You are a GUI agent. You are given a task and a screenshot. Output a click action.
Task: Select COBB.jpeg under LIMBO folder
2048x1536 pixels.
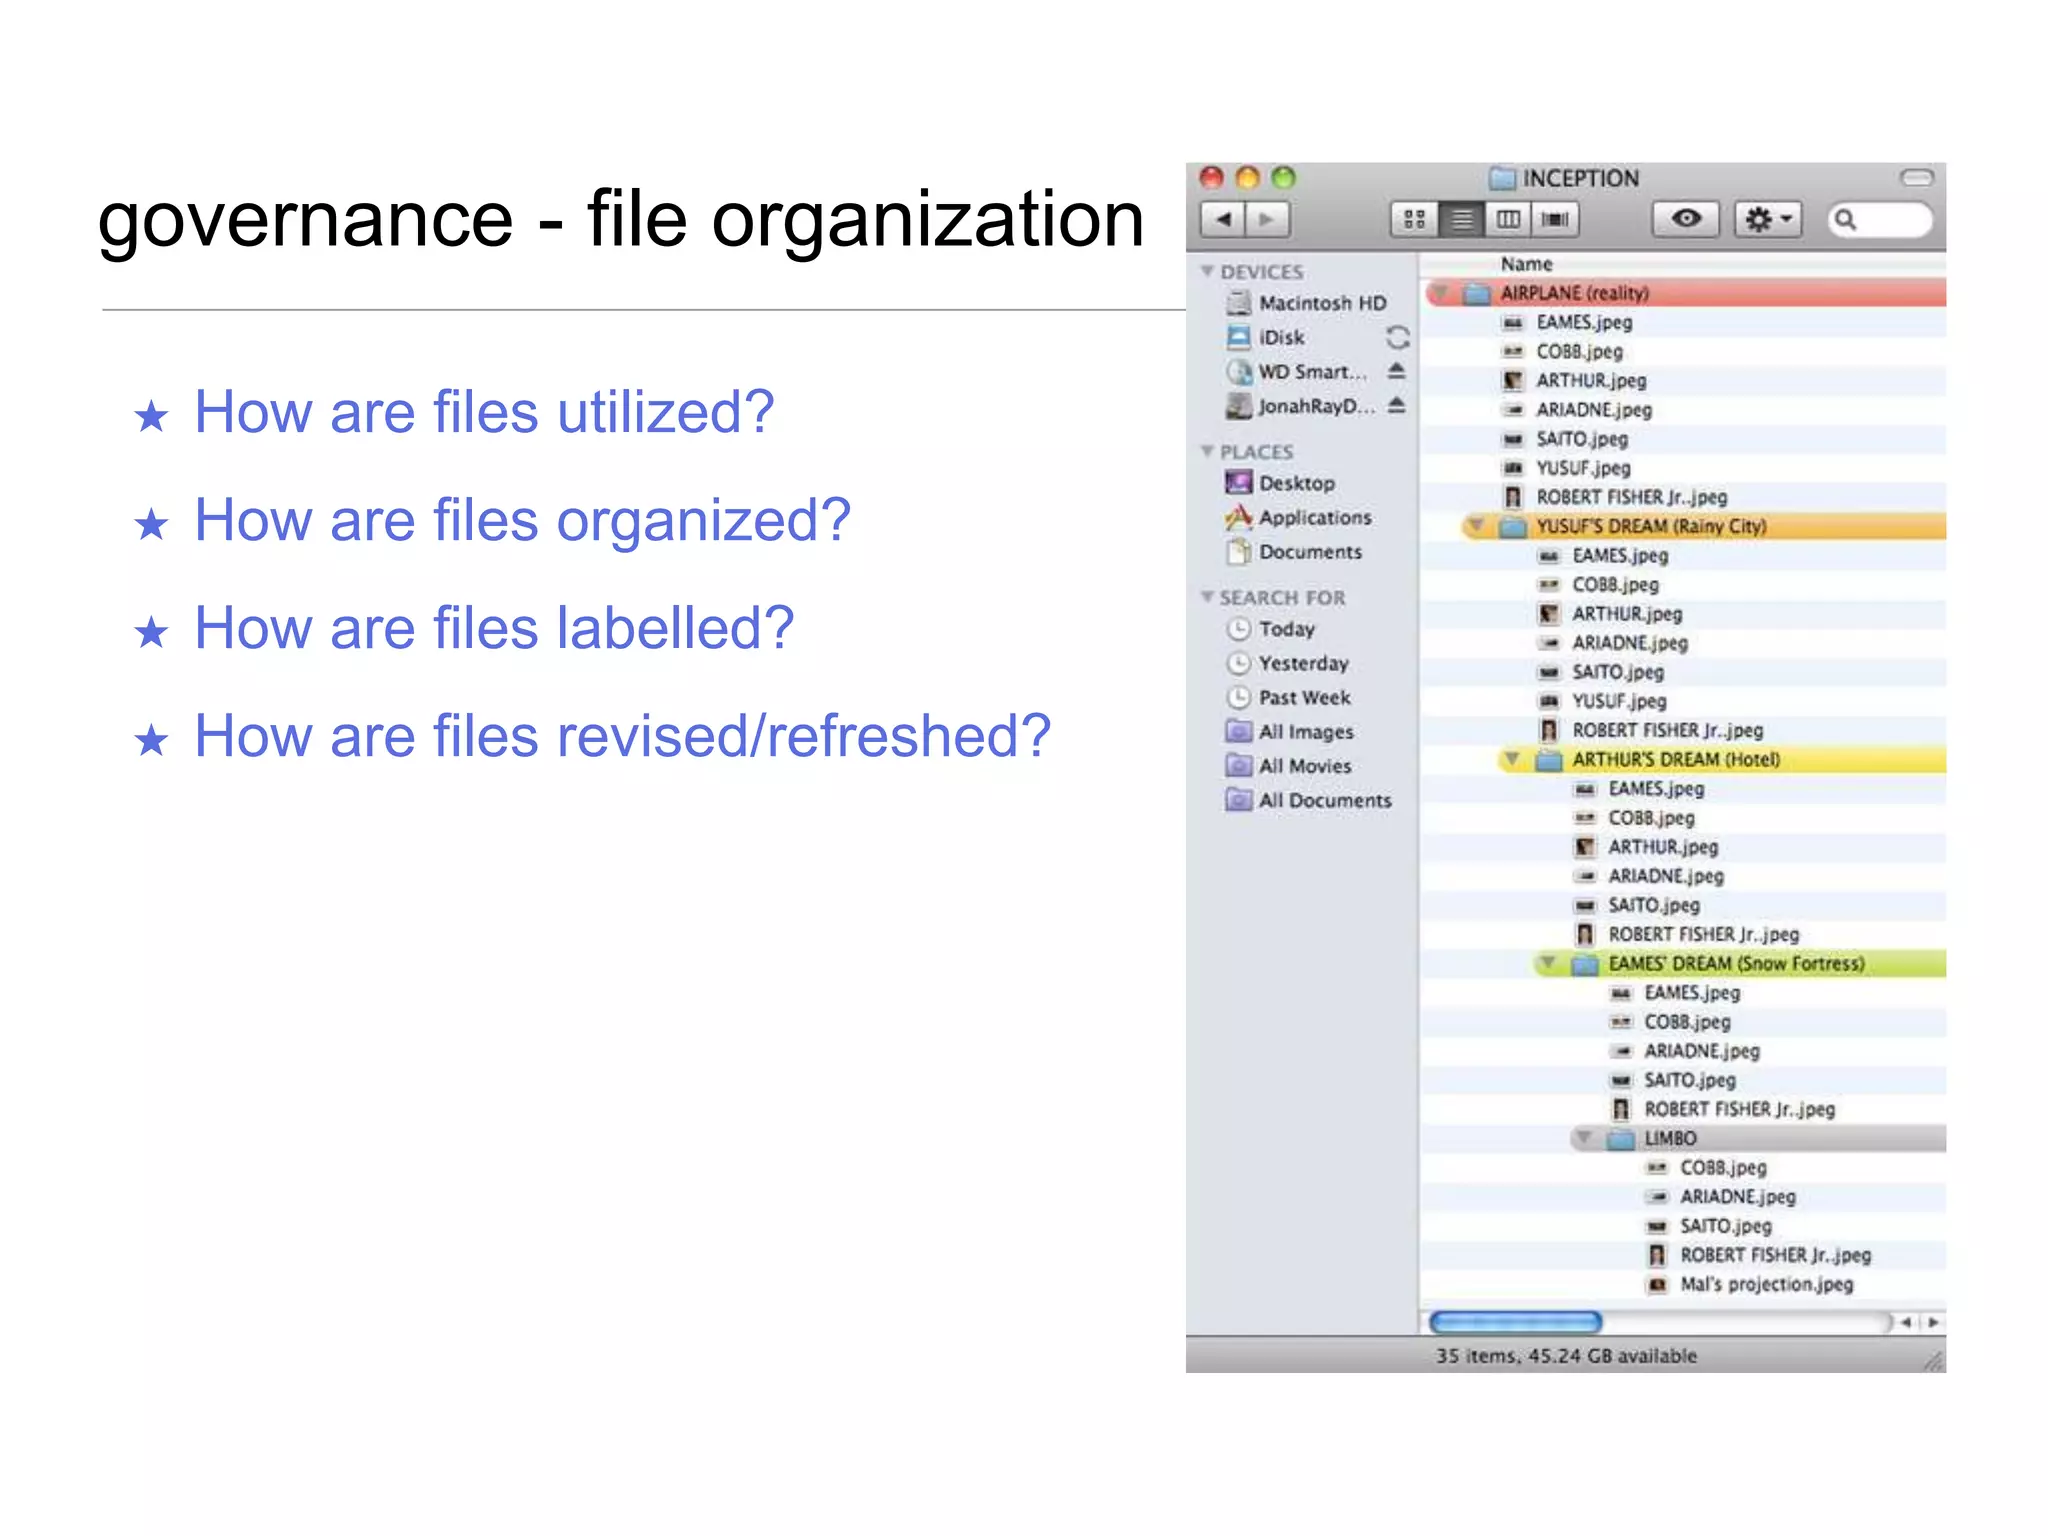pos(1707,1167)
